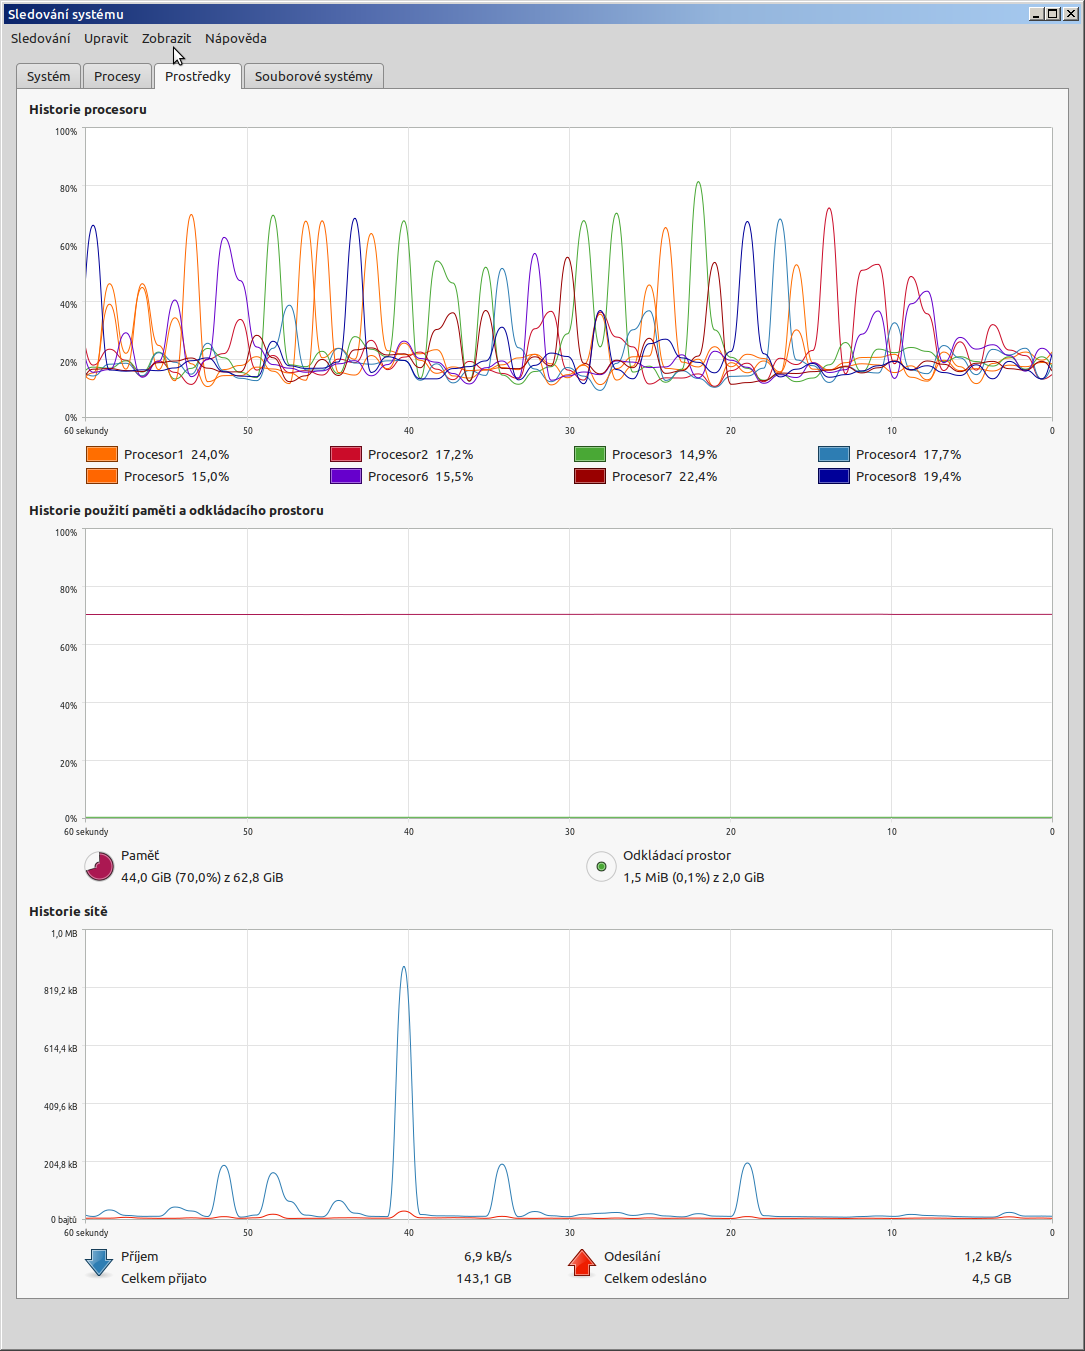
Task: Click the red Odesílání up-arrow icon
Action: tap(582, 1263)
